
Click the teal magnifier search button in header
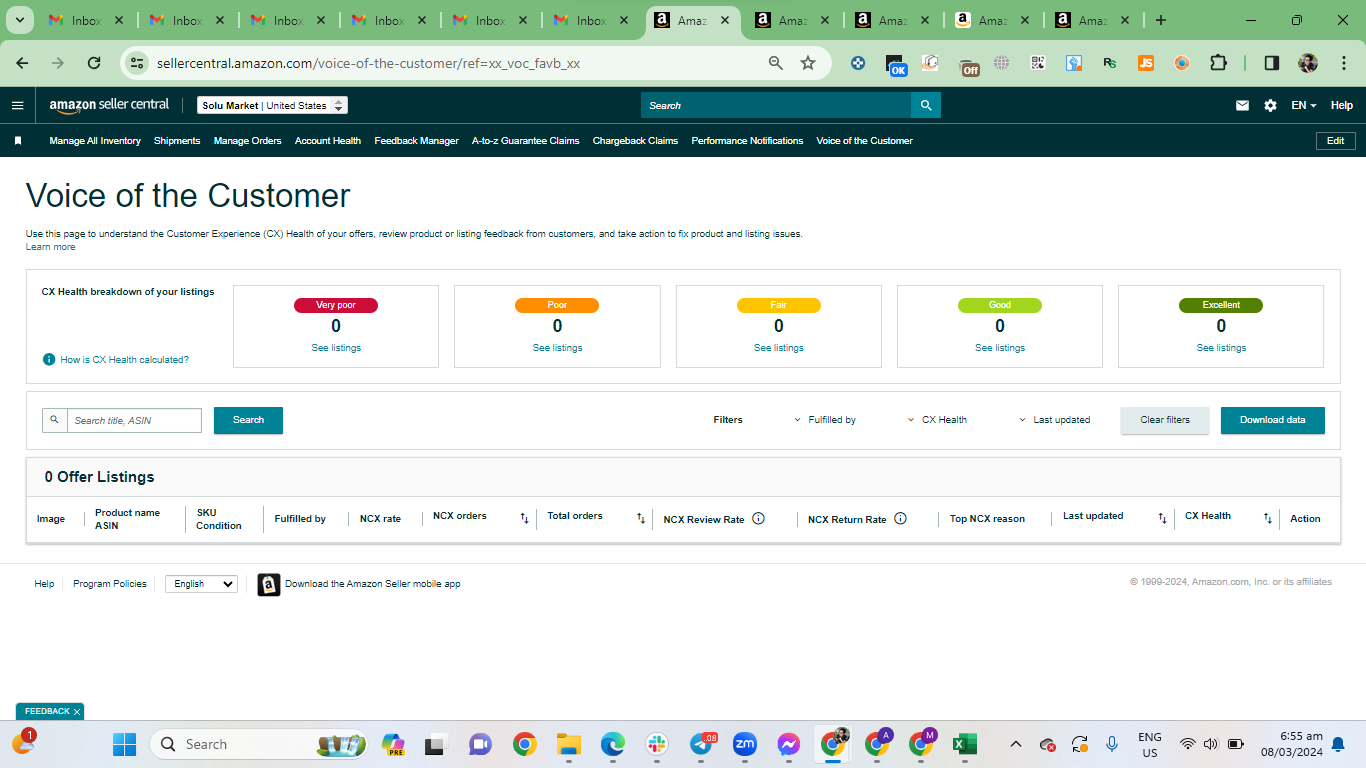pos(926,105)
